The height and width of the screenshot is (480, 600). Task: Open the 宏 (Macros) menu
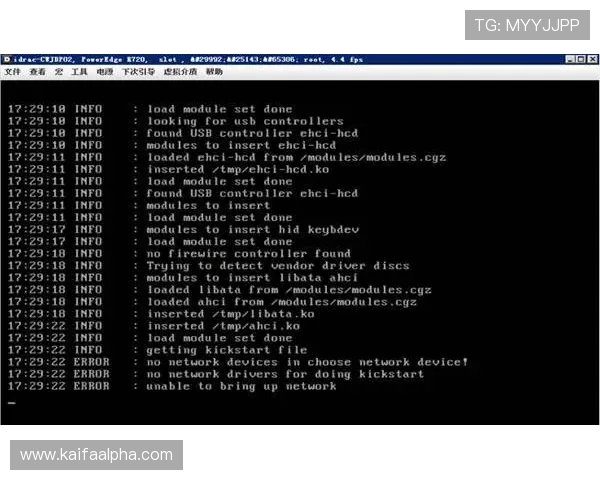(x=59, y=72)
